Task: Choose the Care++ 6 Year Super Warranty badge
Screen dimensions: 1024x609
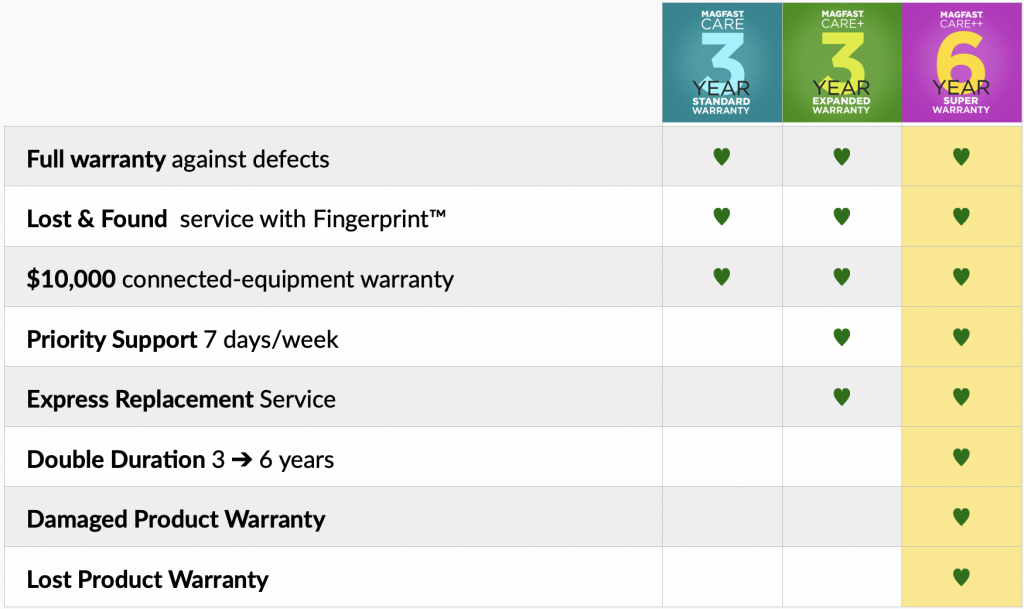Action: click(961, 63)
